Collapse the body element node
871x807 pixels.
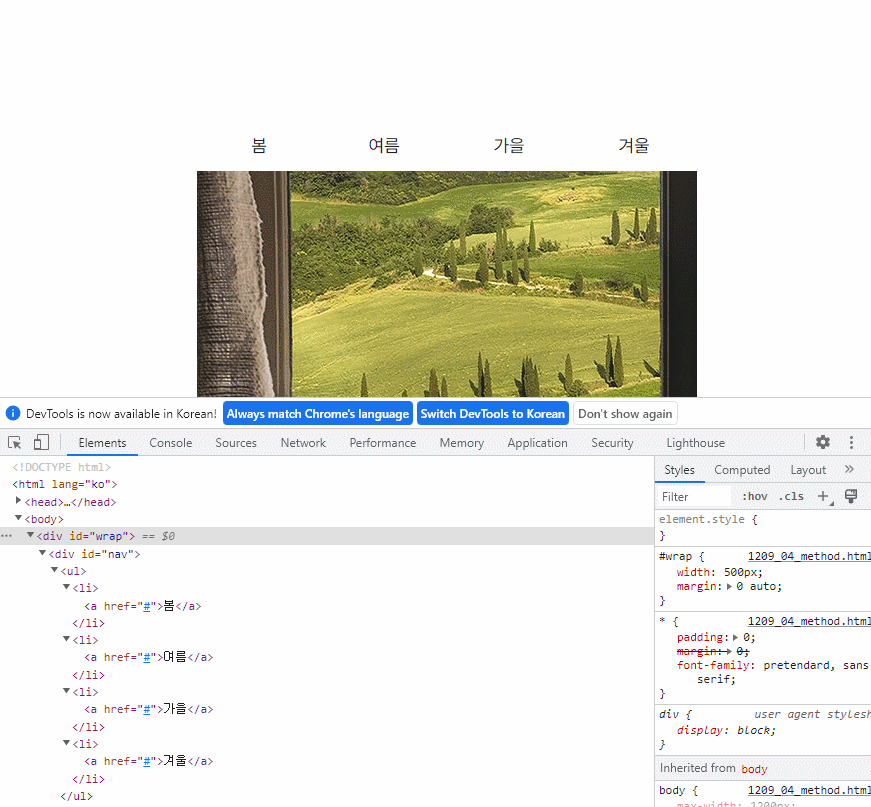[18, 518]
